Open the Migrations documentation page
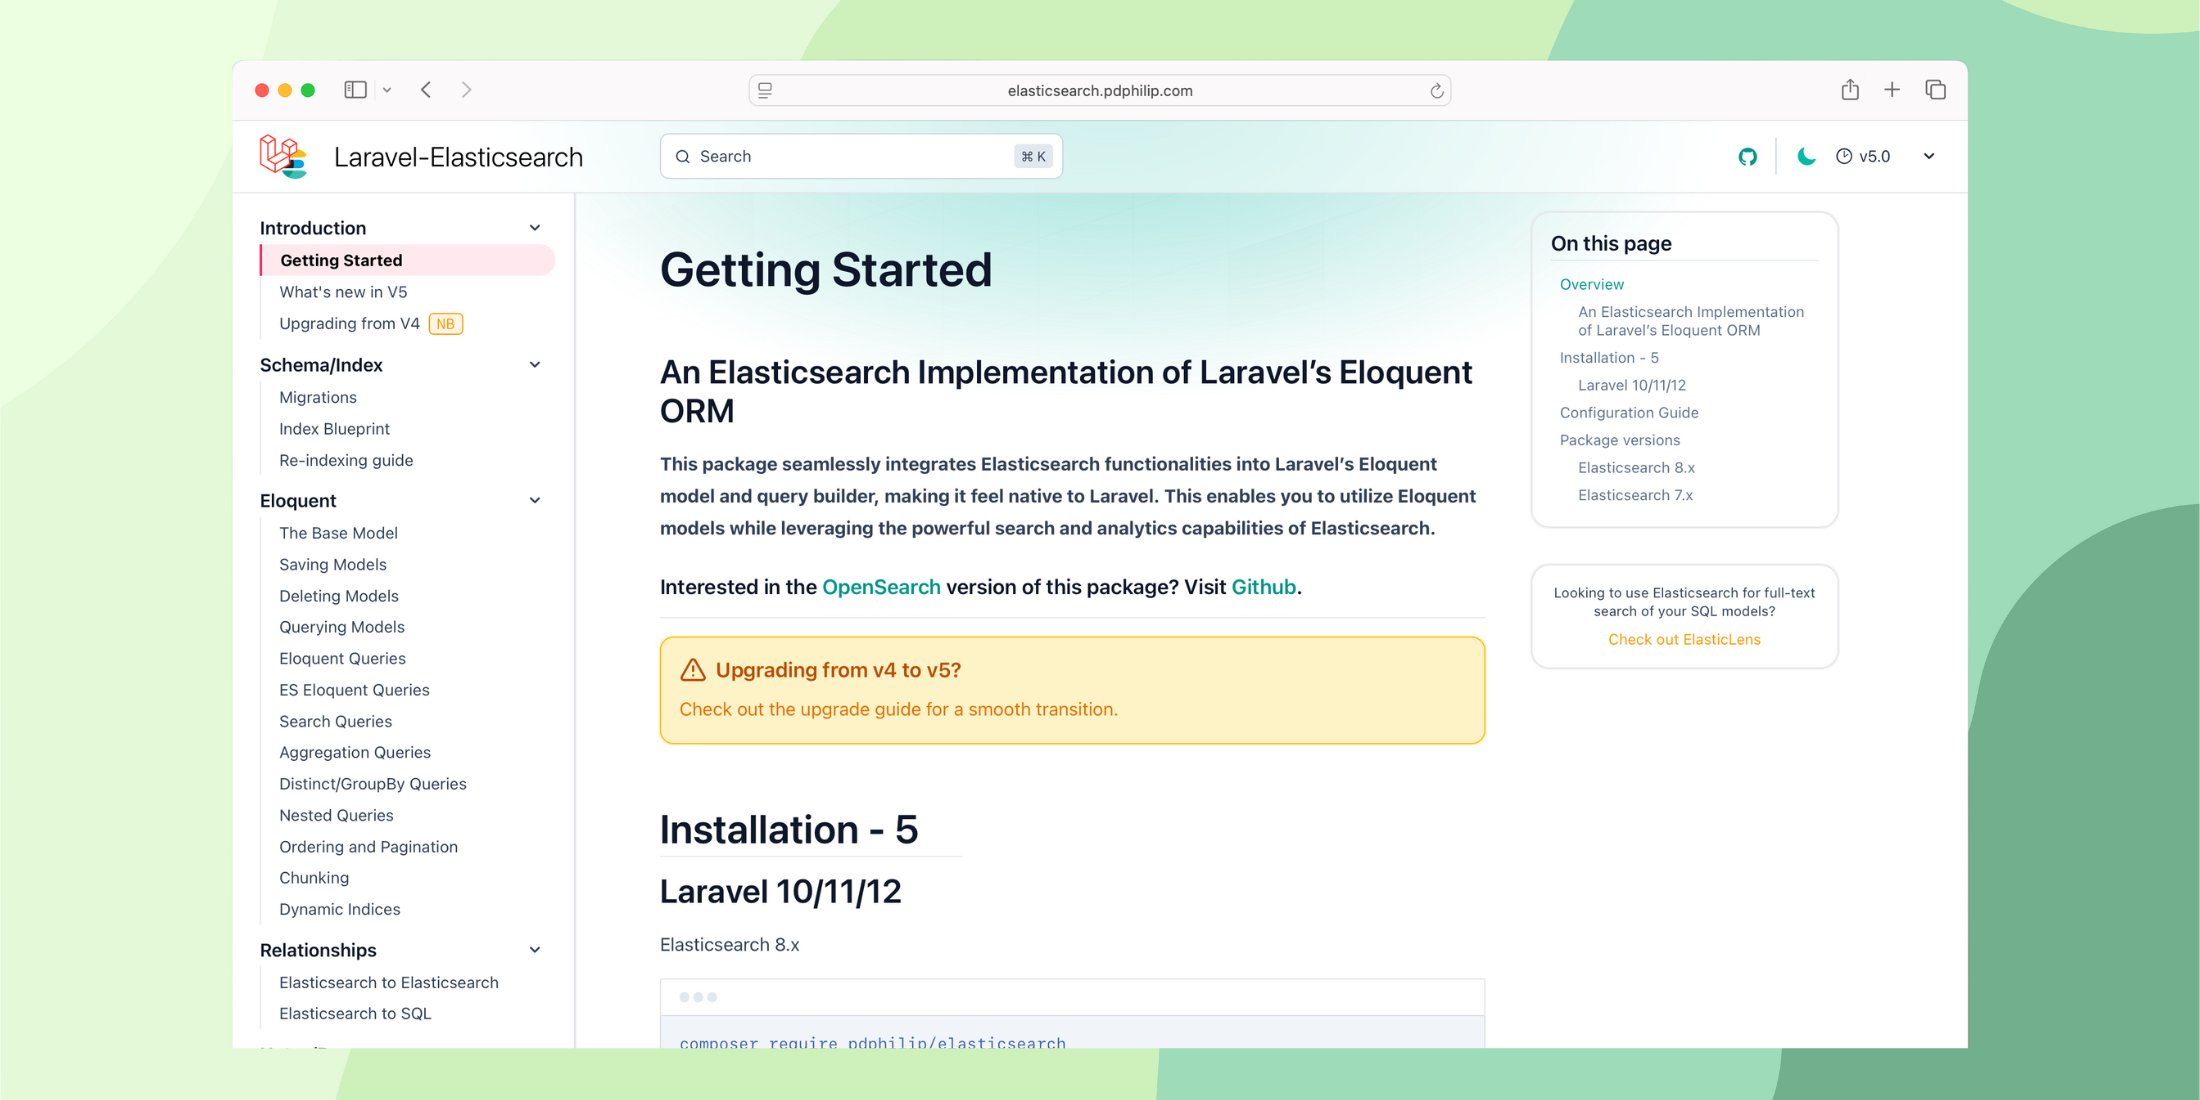The height and width of the screenshot is (1100, 2200). (318, 397)
